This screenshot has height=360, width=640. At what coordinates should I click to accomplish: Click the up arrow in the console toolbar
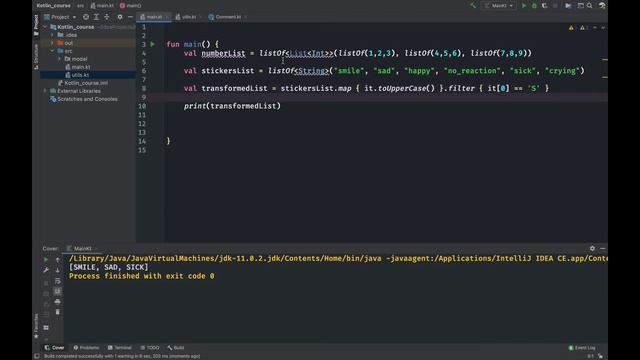tap(58, 260)
